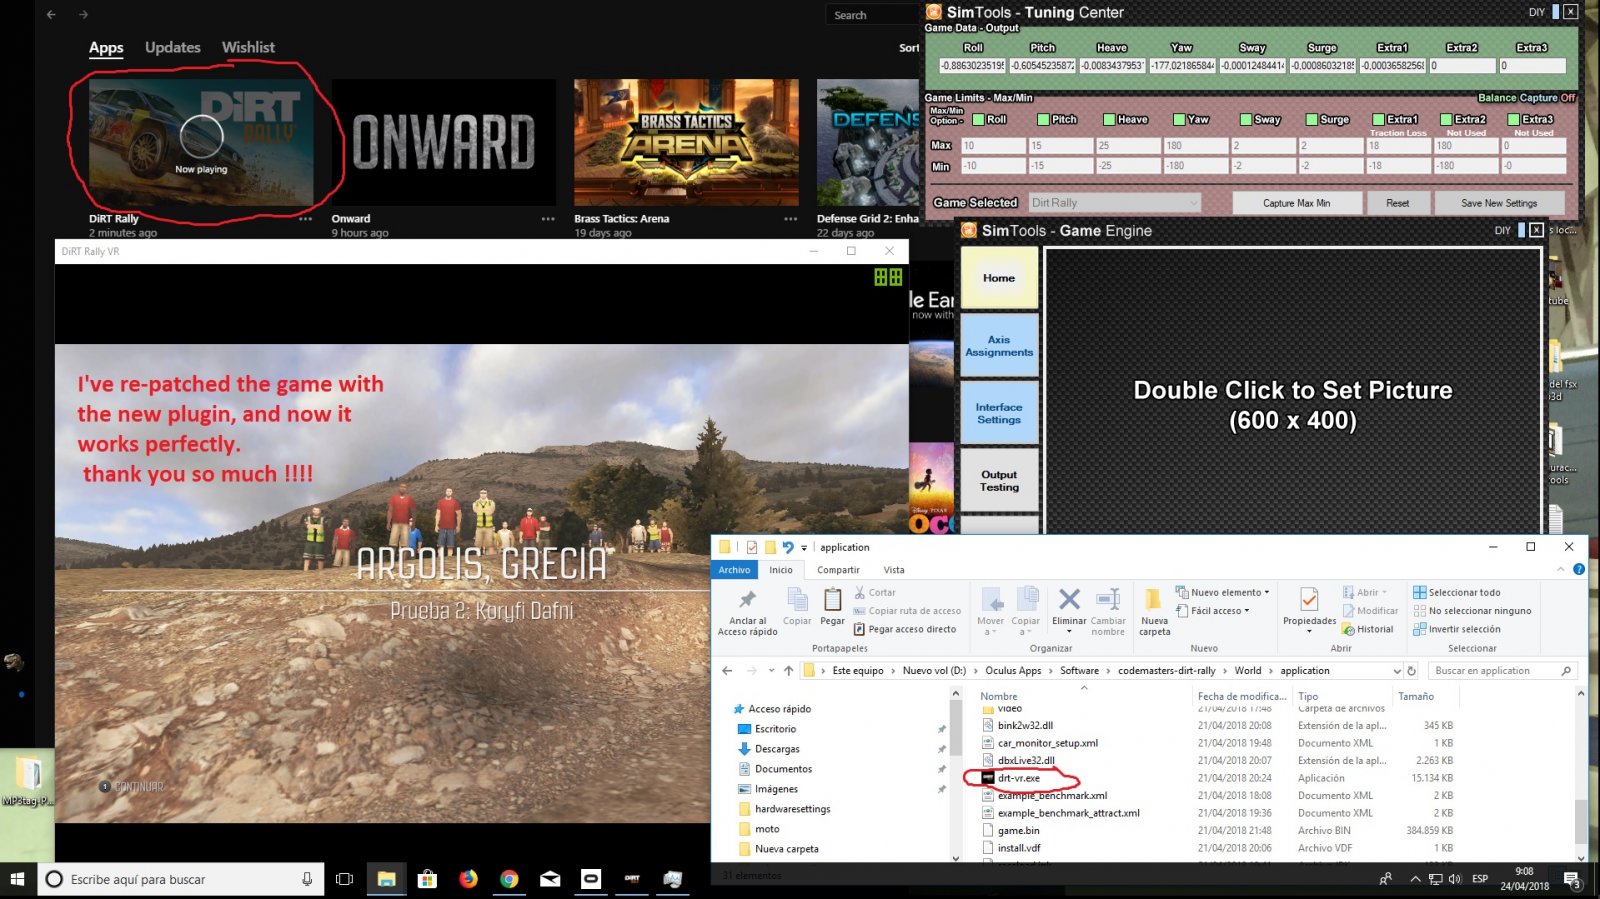Image resolution: width=1600 pixels, height=899 pixels.
Task: Click the Microsoft Store taskbar icon
Action: click(x=427, y=879)
